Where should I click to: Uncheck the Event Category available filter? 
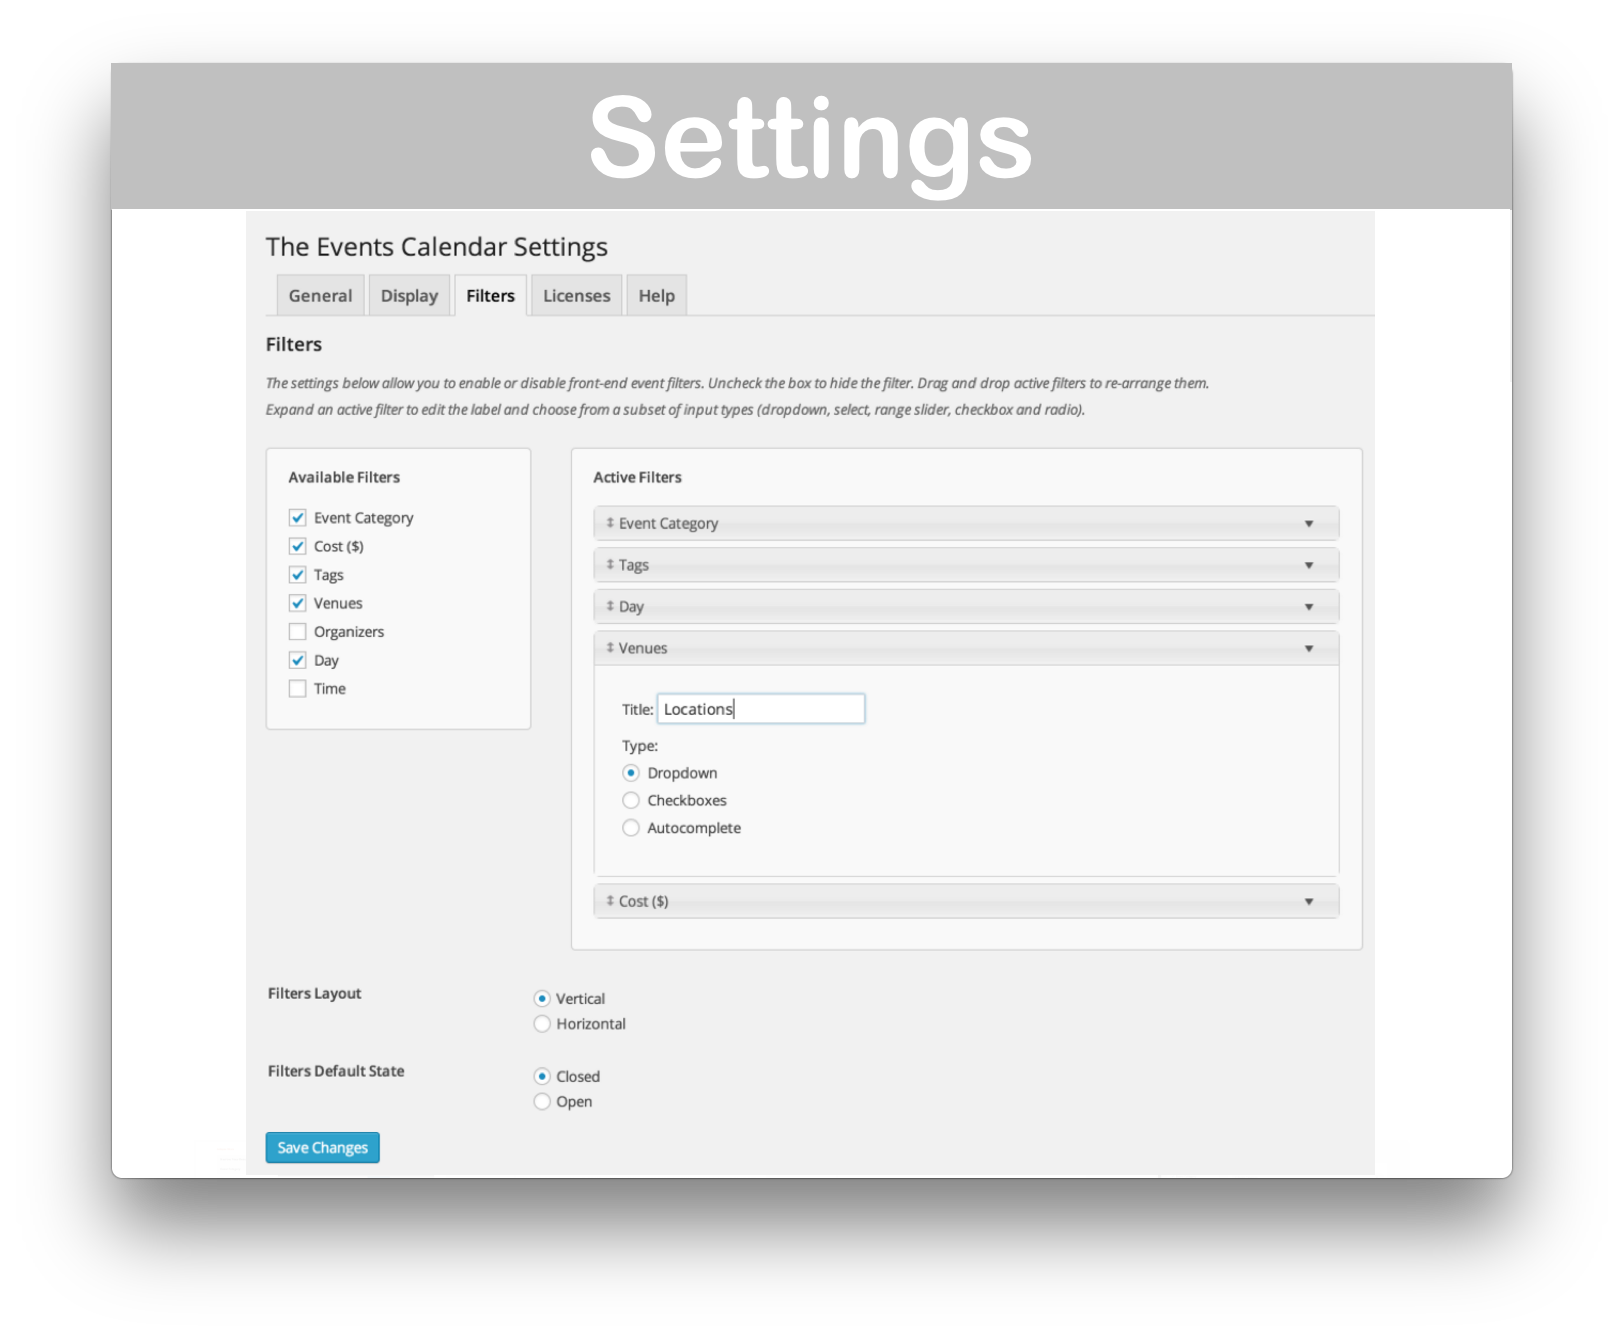pyautogui.click(x=297, y=517)
